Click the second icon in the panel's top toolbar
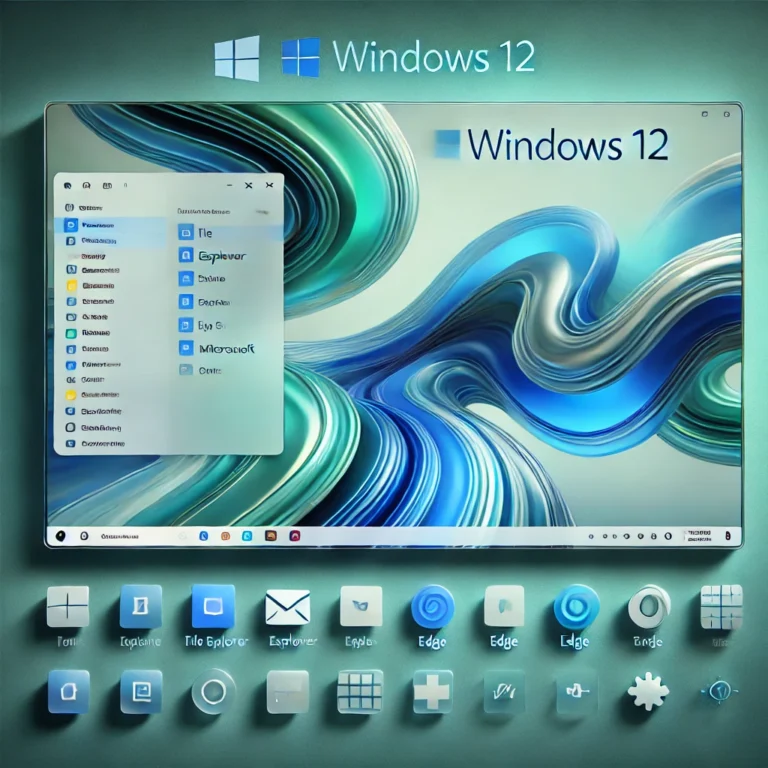 (87, 186)
